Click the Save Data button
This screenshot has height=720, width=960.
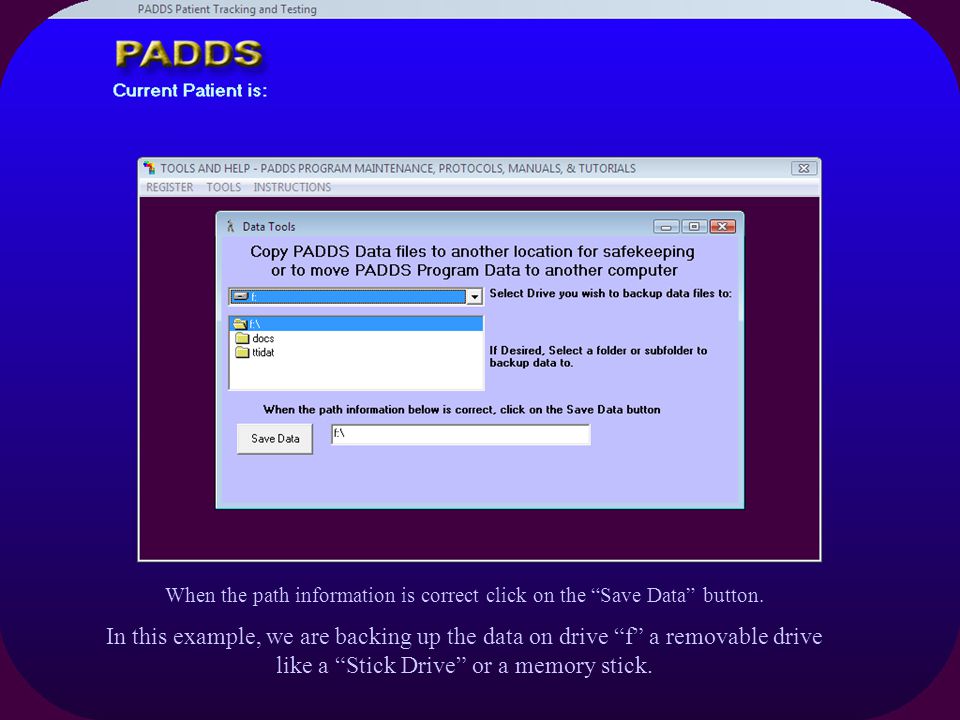pos(274,438)
